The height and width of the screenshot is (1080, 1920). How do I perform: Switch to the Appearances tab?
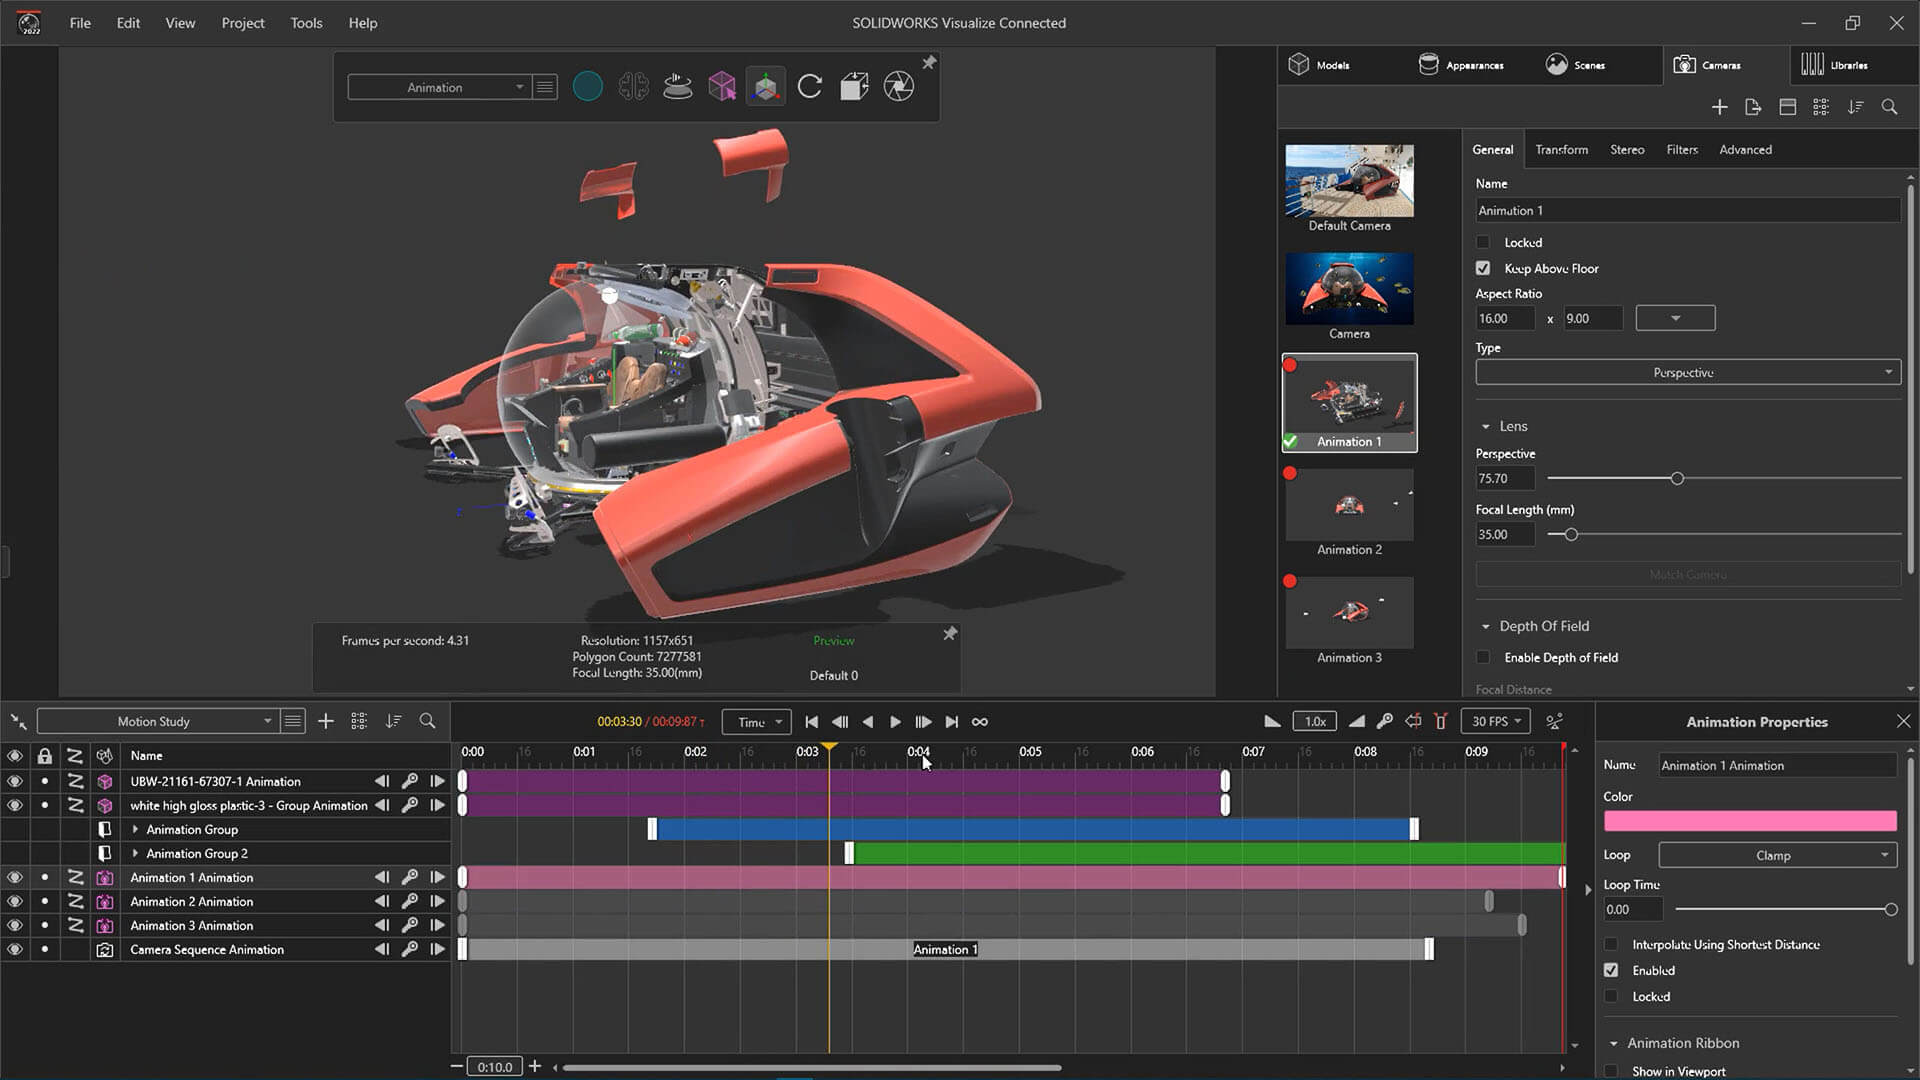click(x=1461, y=65)
